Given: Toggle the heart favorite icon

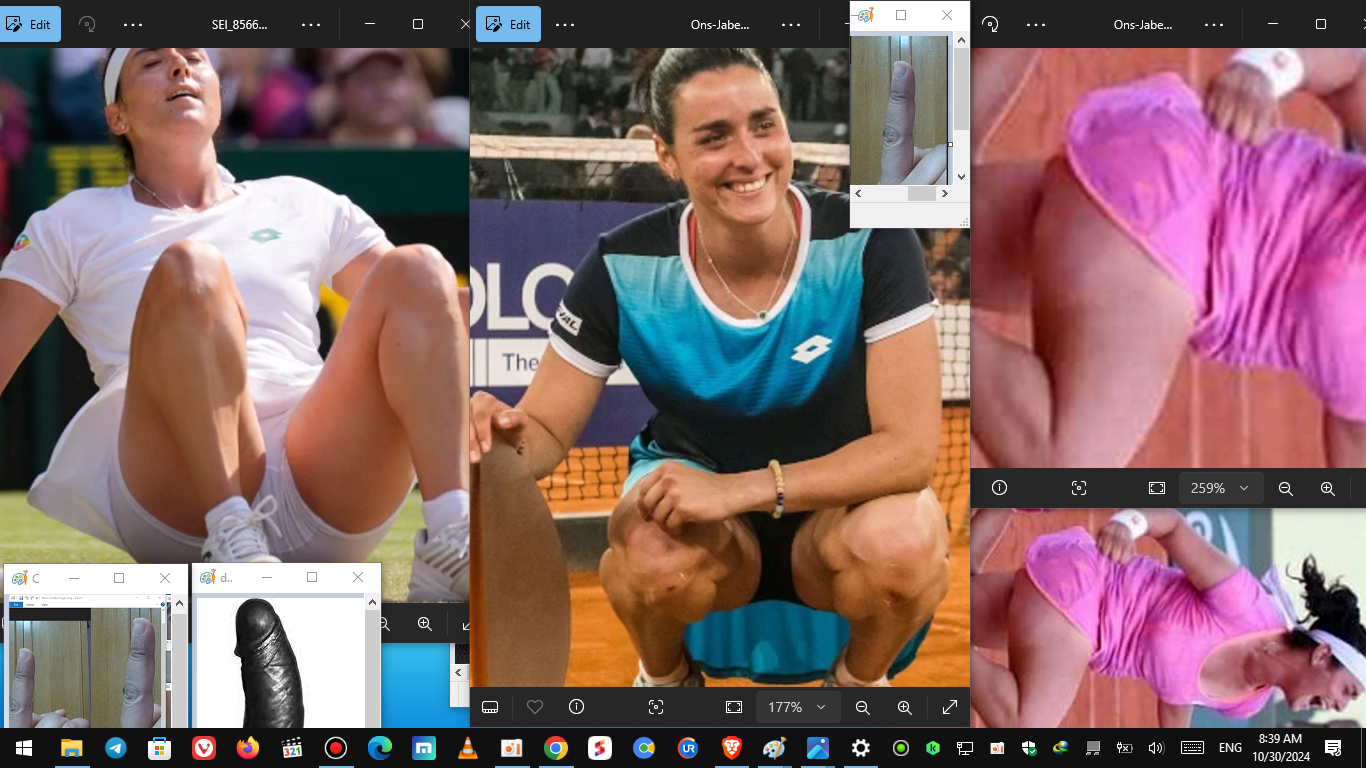Looking at the screenshot, I should pos(534,707).
